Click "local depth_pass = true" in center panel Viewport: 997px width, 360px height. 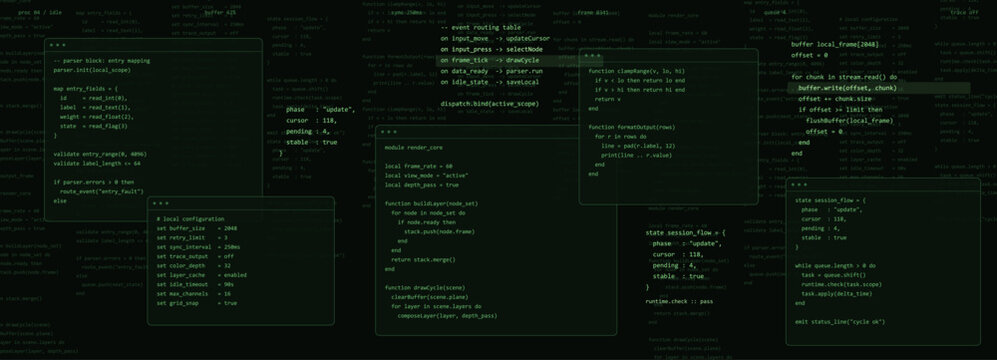(422, 185)
